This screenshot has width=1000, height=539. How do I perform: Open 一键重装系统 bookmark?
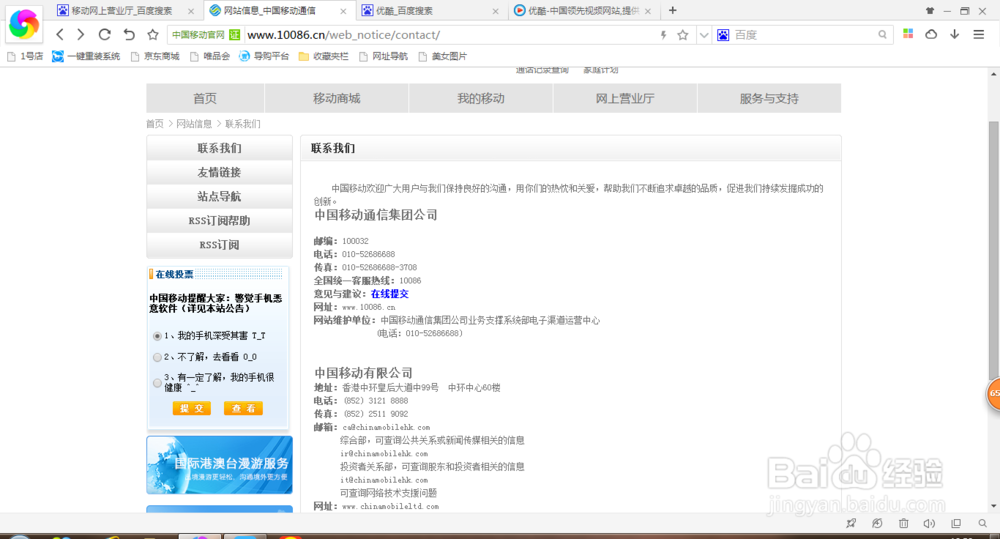tap(86, 56)
